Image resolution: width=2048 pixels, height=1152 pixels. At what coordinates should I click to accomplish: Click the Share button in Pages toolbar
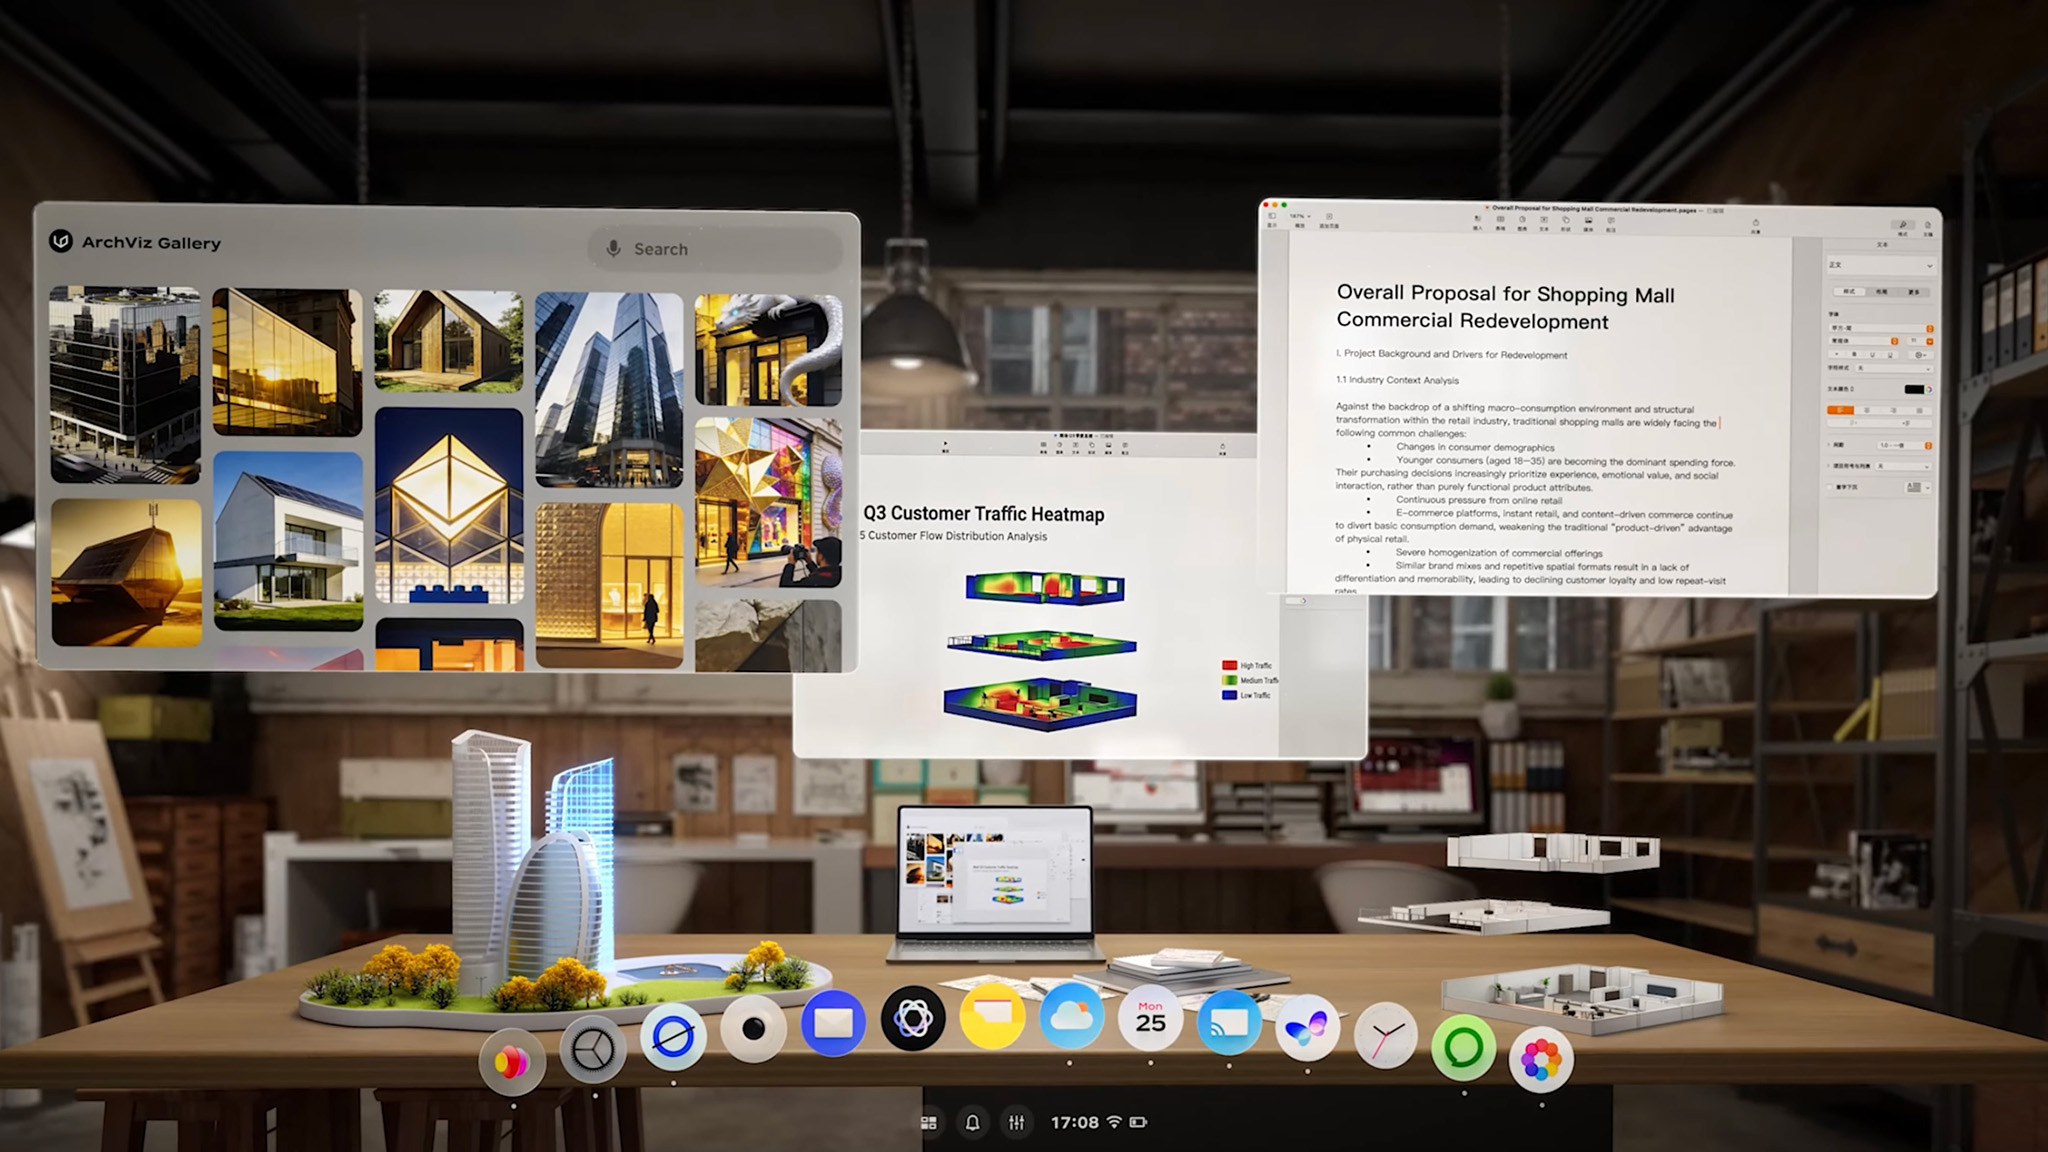click(x=1755, y=224)
